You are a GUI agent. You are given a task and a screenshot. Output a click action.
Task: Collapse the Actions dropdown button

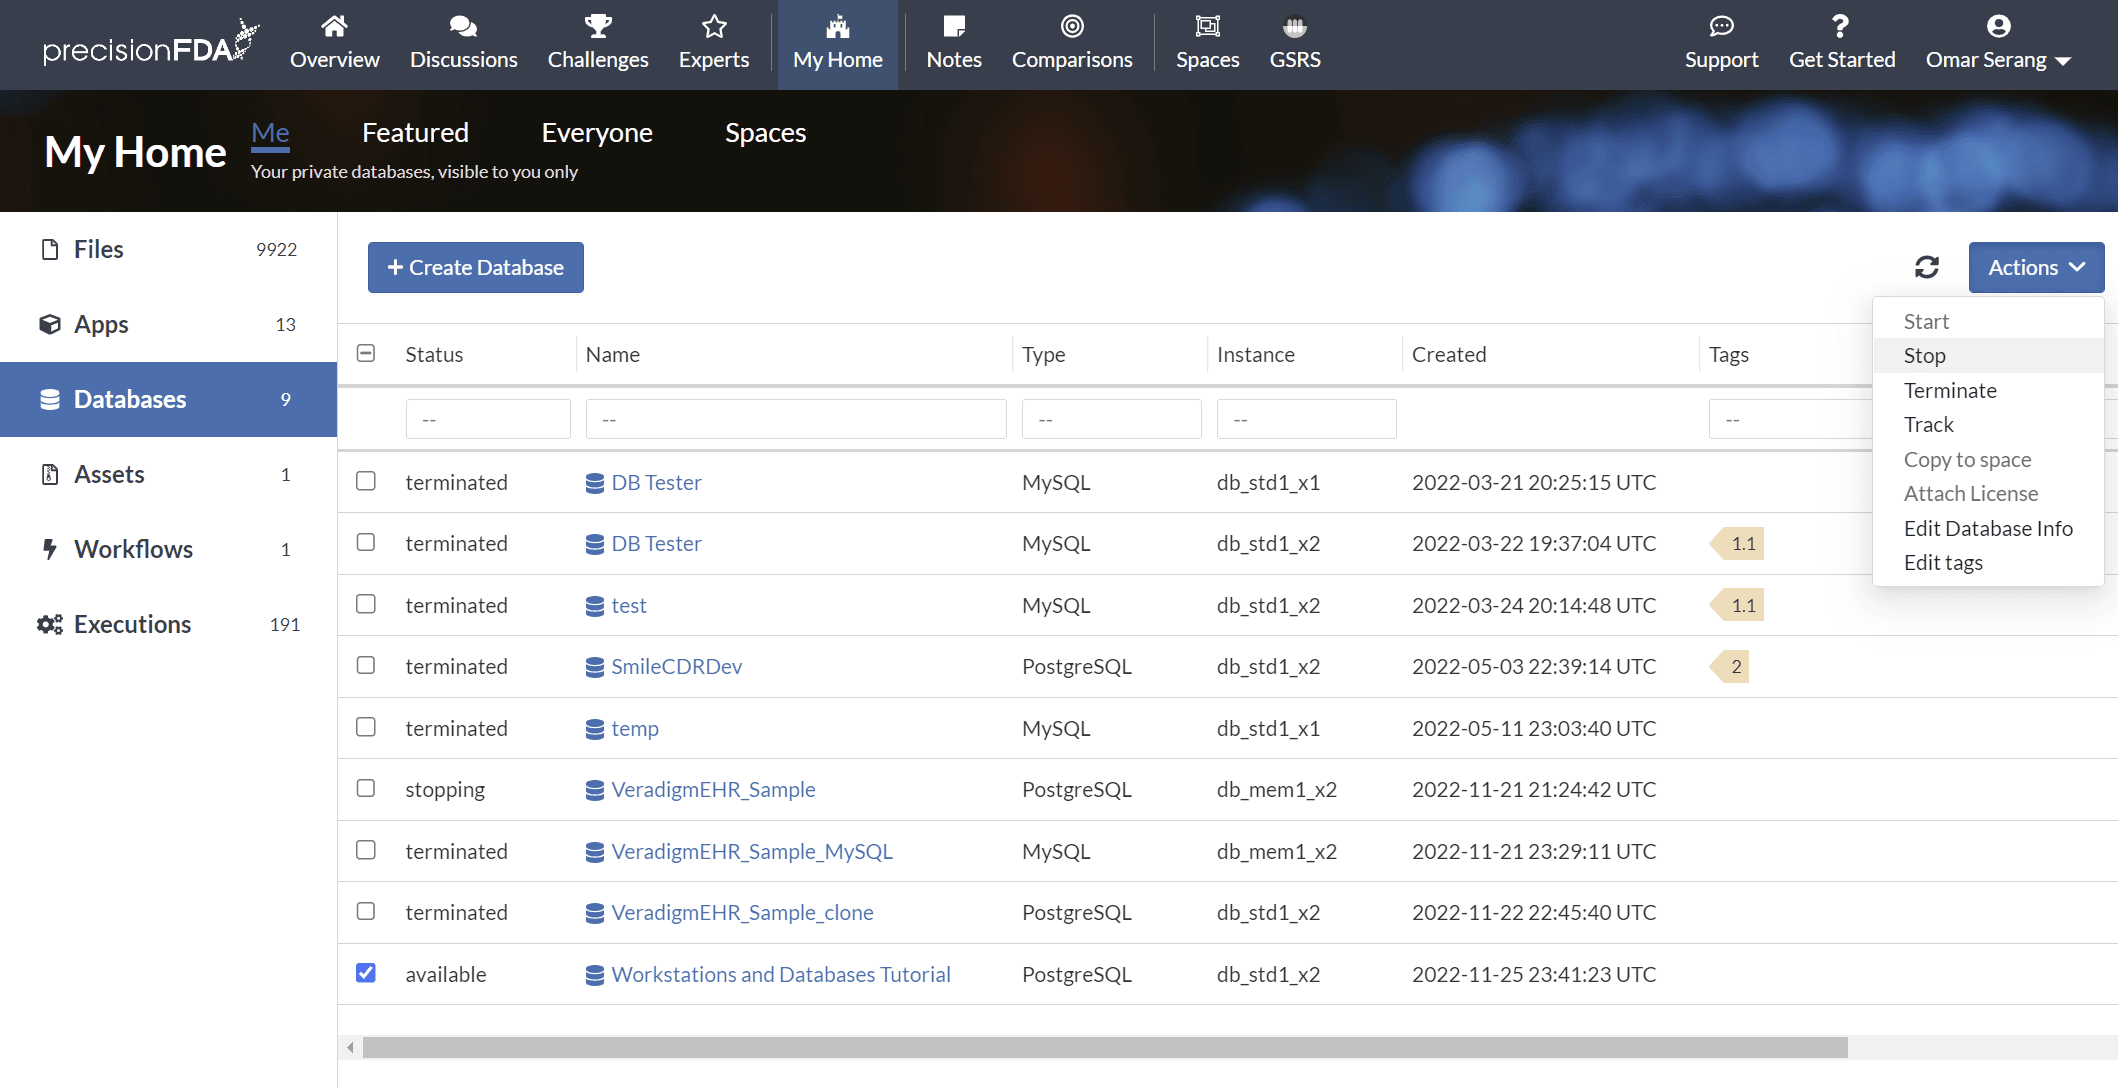click(2035, 267)
